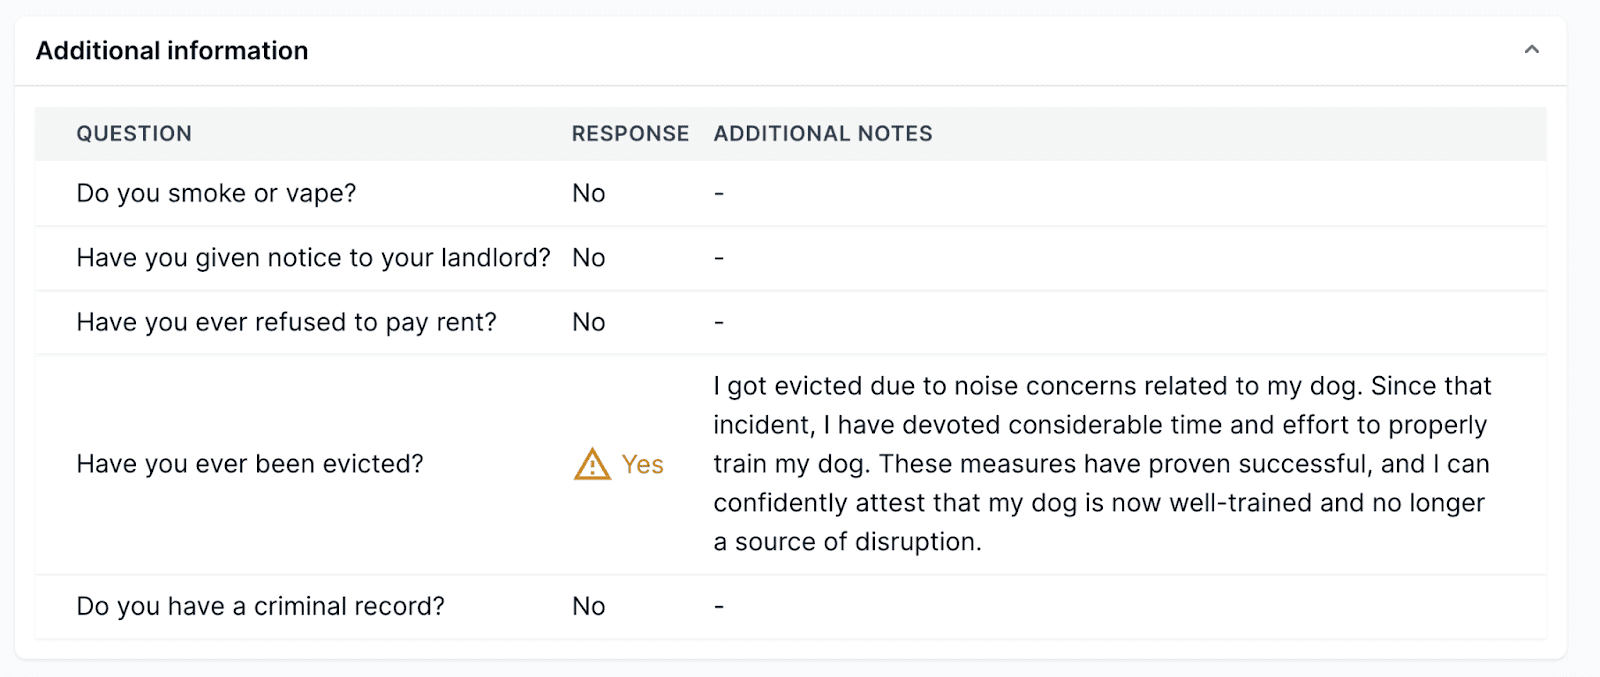Click the RESPONSE column header
1600x677 pixels.
click(630, 134)
